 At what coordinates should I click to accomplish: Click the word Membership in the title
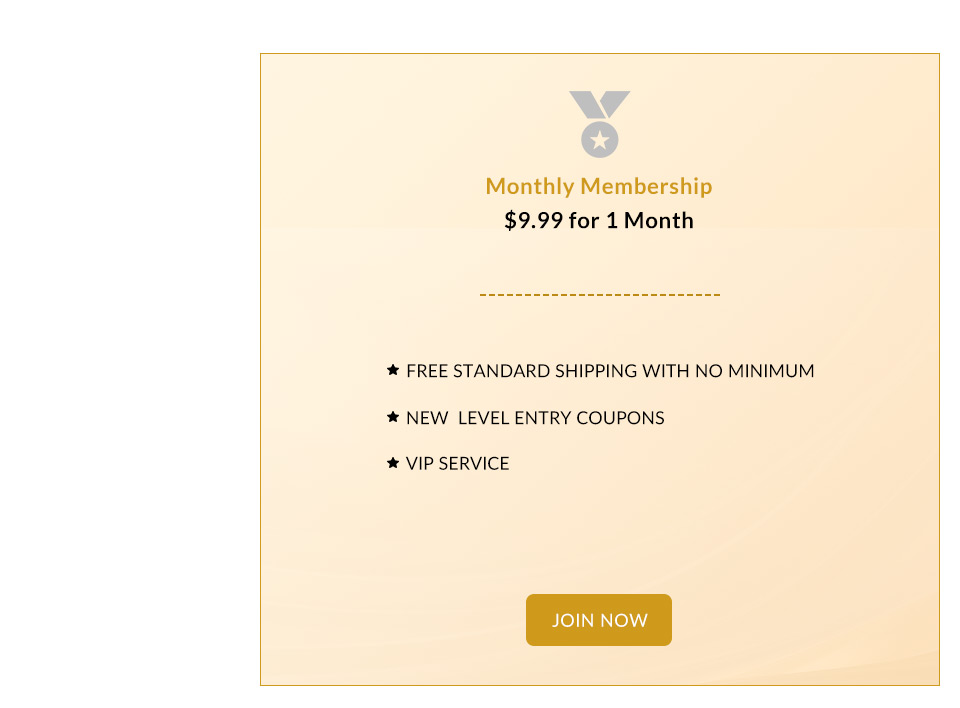pos(647,186)
